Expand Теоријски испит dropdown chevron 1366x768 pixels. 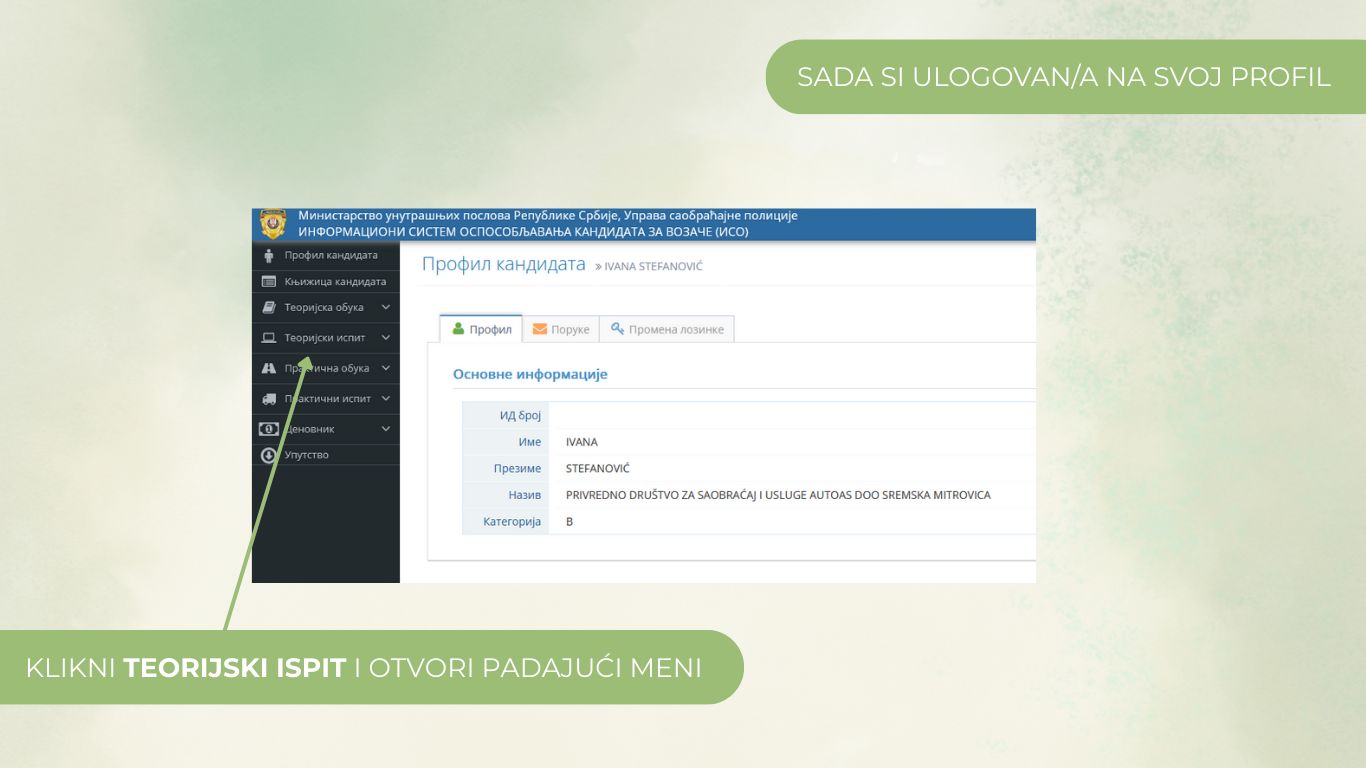(x=386, y=338)
